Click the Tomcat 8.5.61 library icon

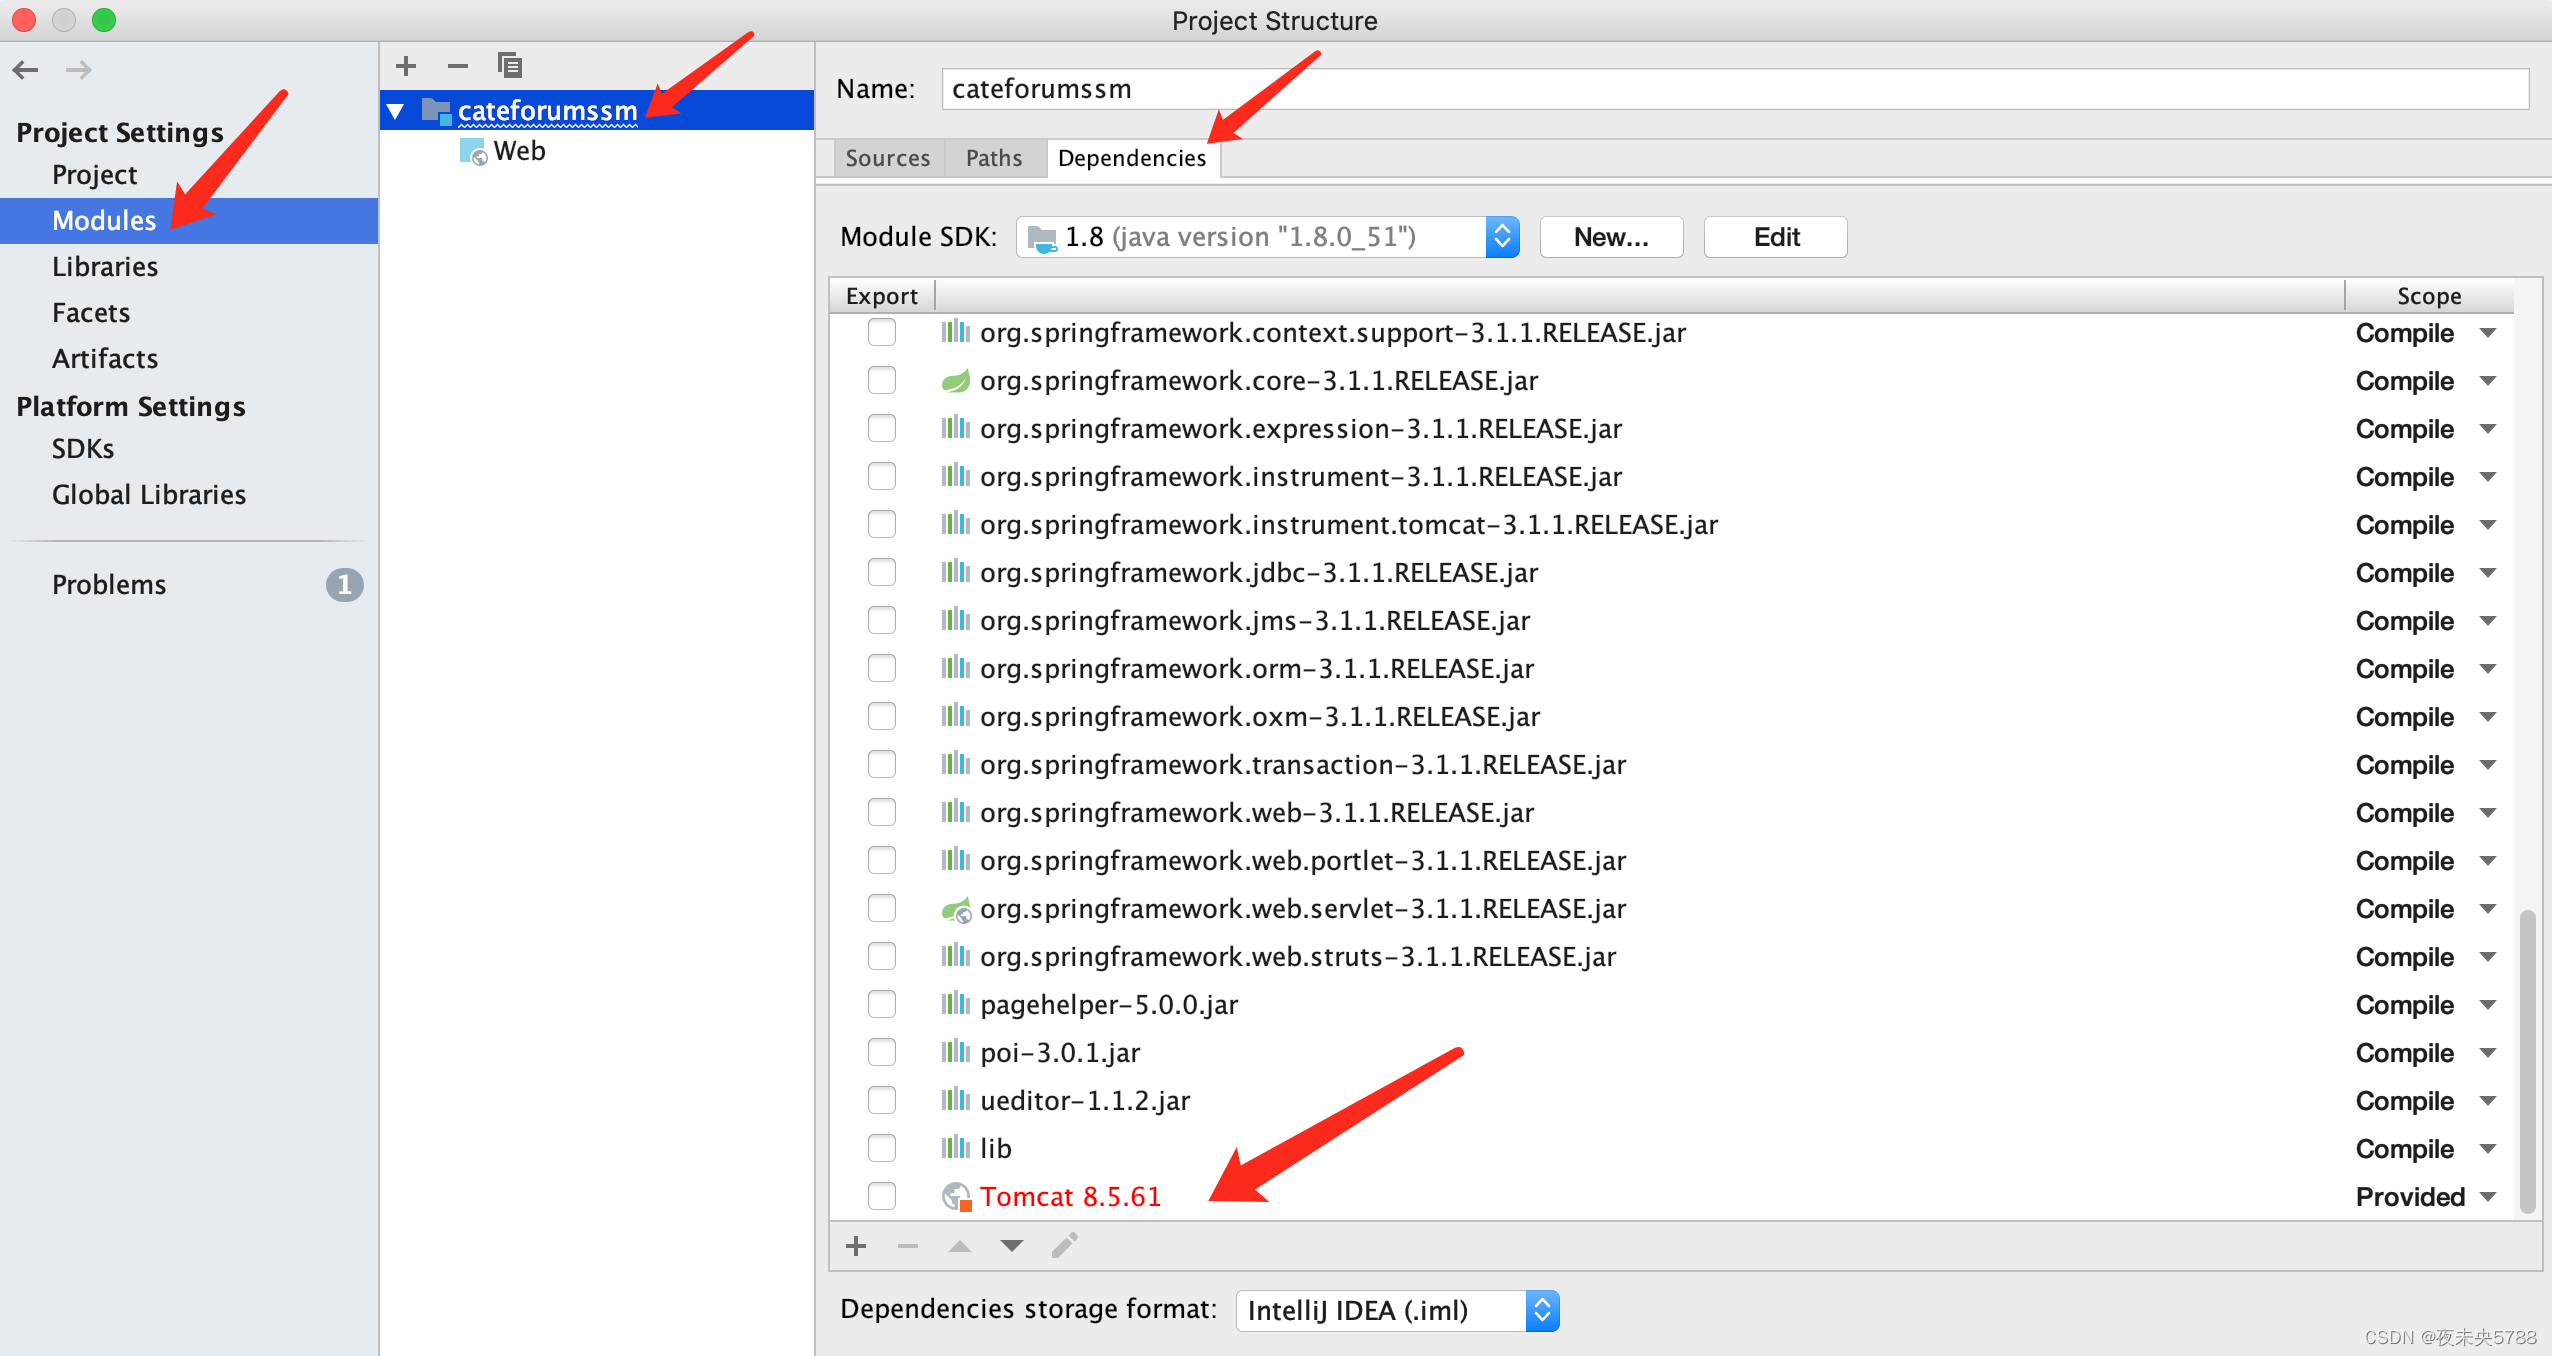(956, 1197)
